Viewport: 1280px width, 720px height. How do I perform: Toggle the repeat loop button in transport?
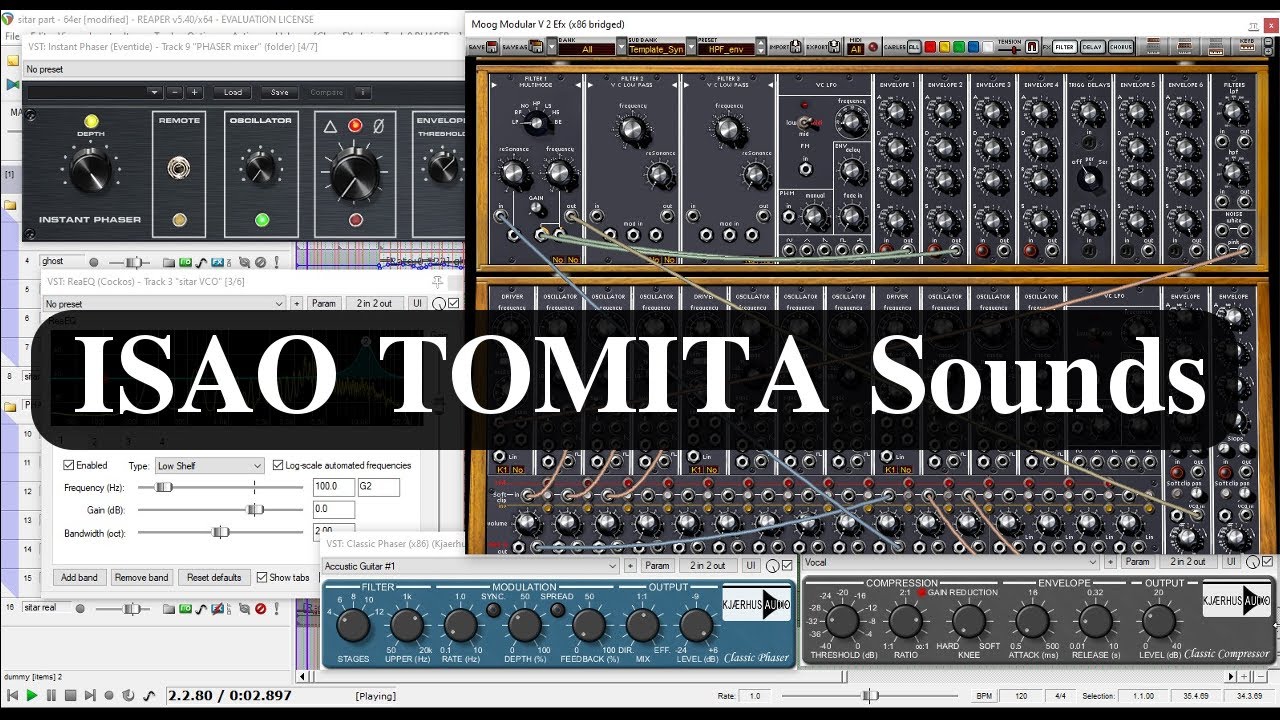coord(128,695)
